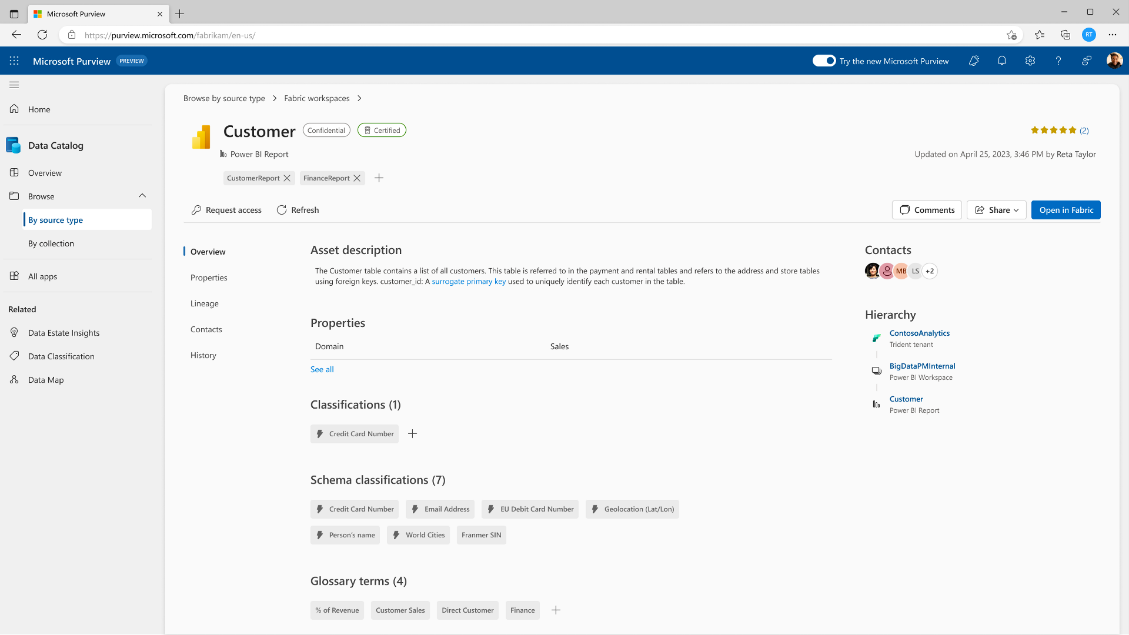The width and height of the screenshot is (1129, 635).
Task: Click Fabric workspaces breadcrumb
Action: pos(316,98)
